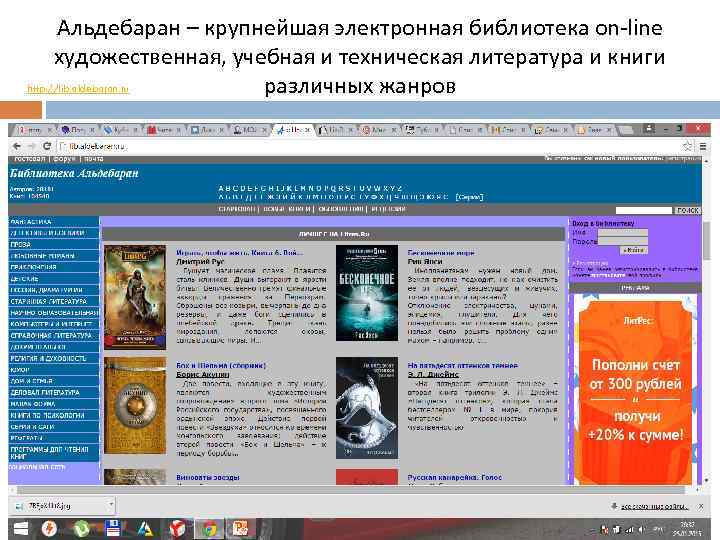720x540 pixels.
Task: Switch to the active Aldebaran browser tab
Action: (294, 130)
